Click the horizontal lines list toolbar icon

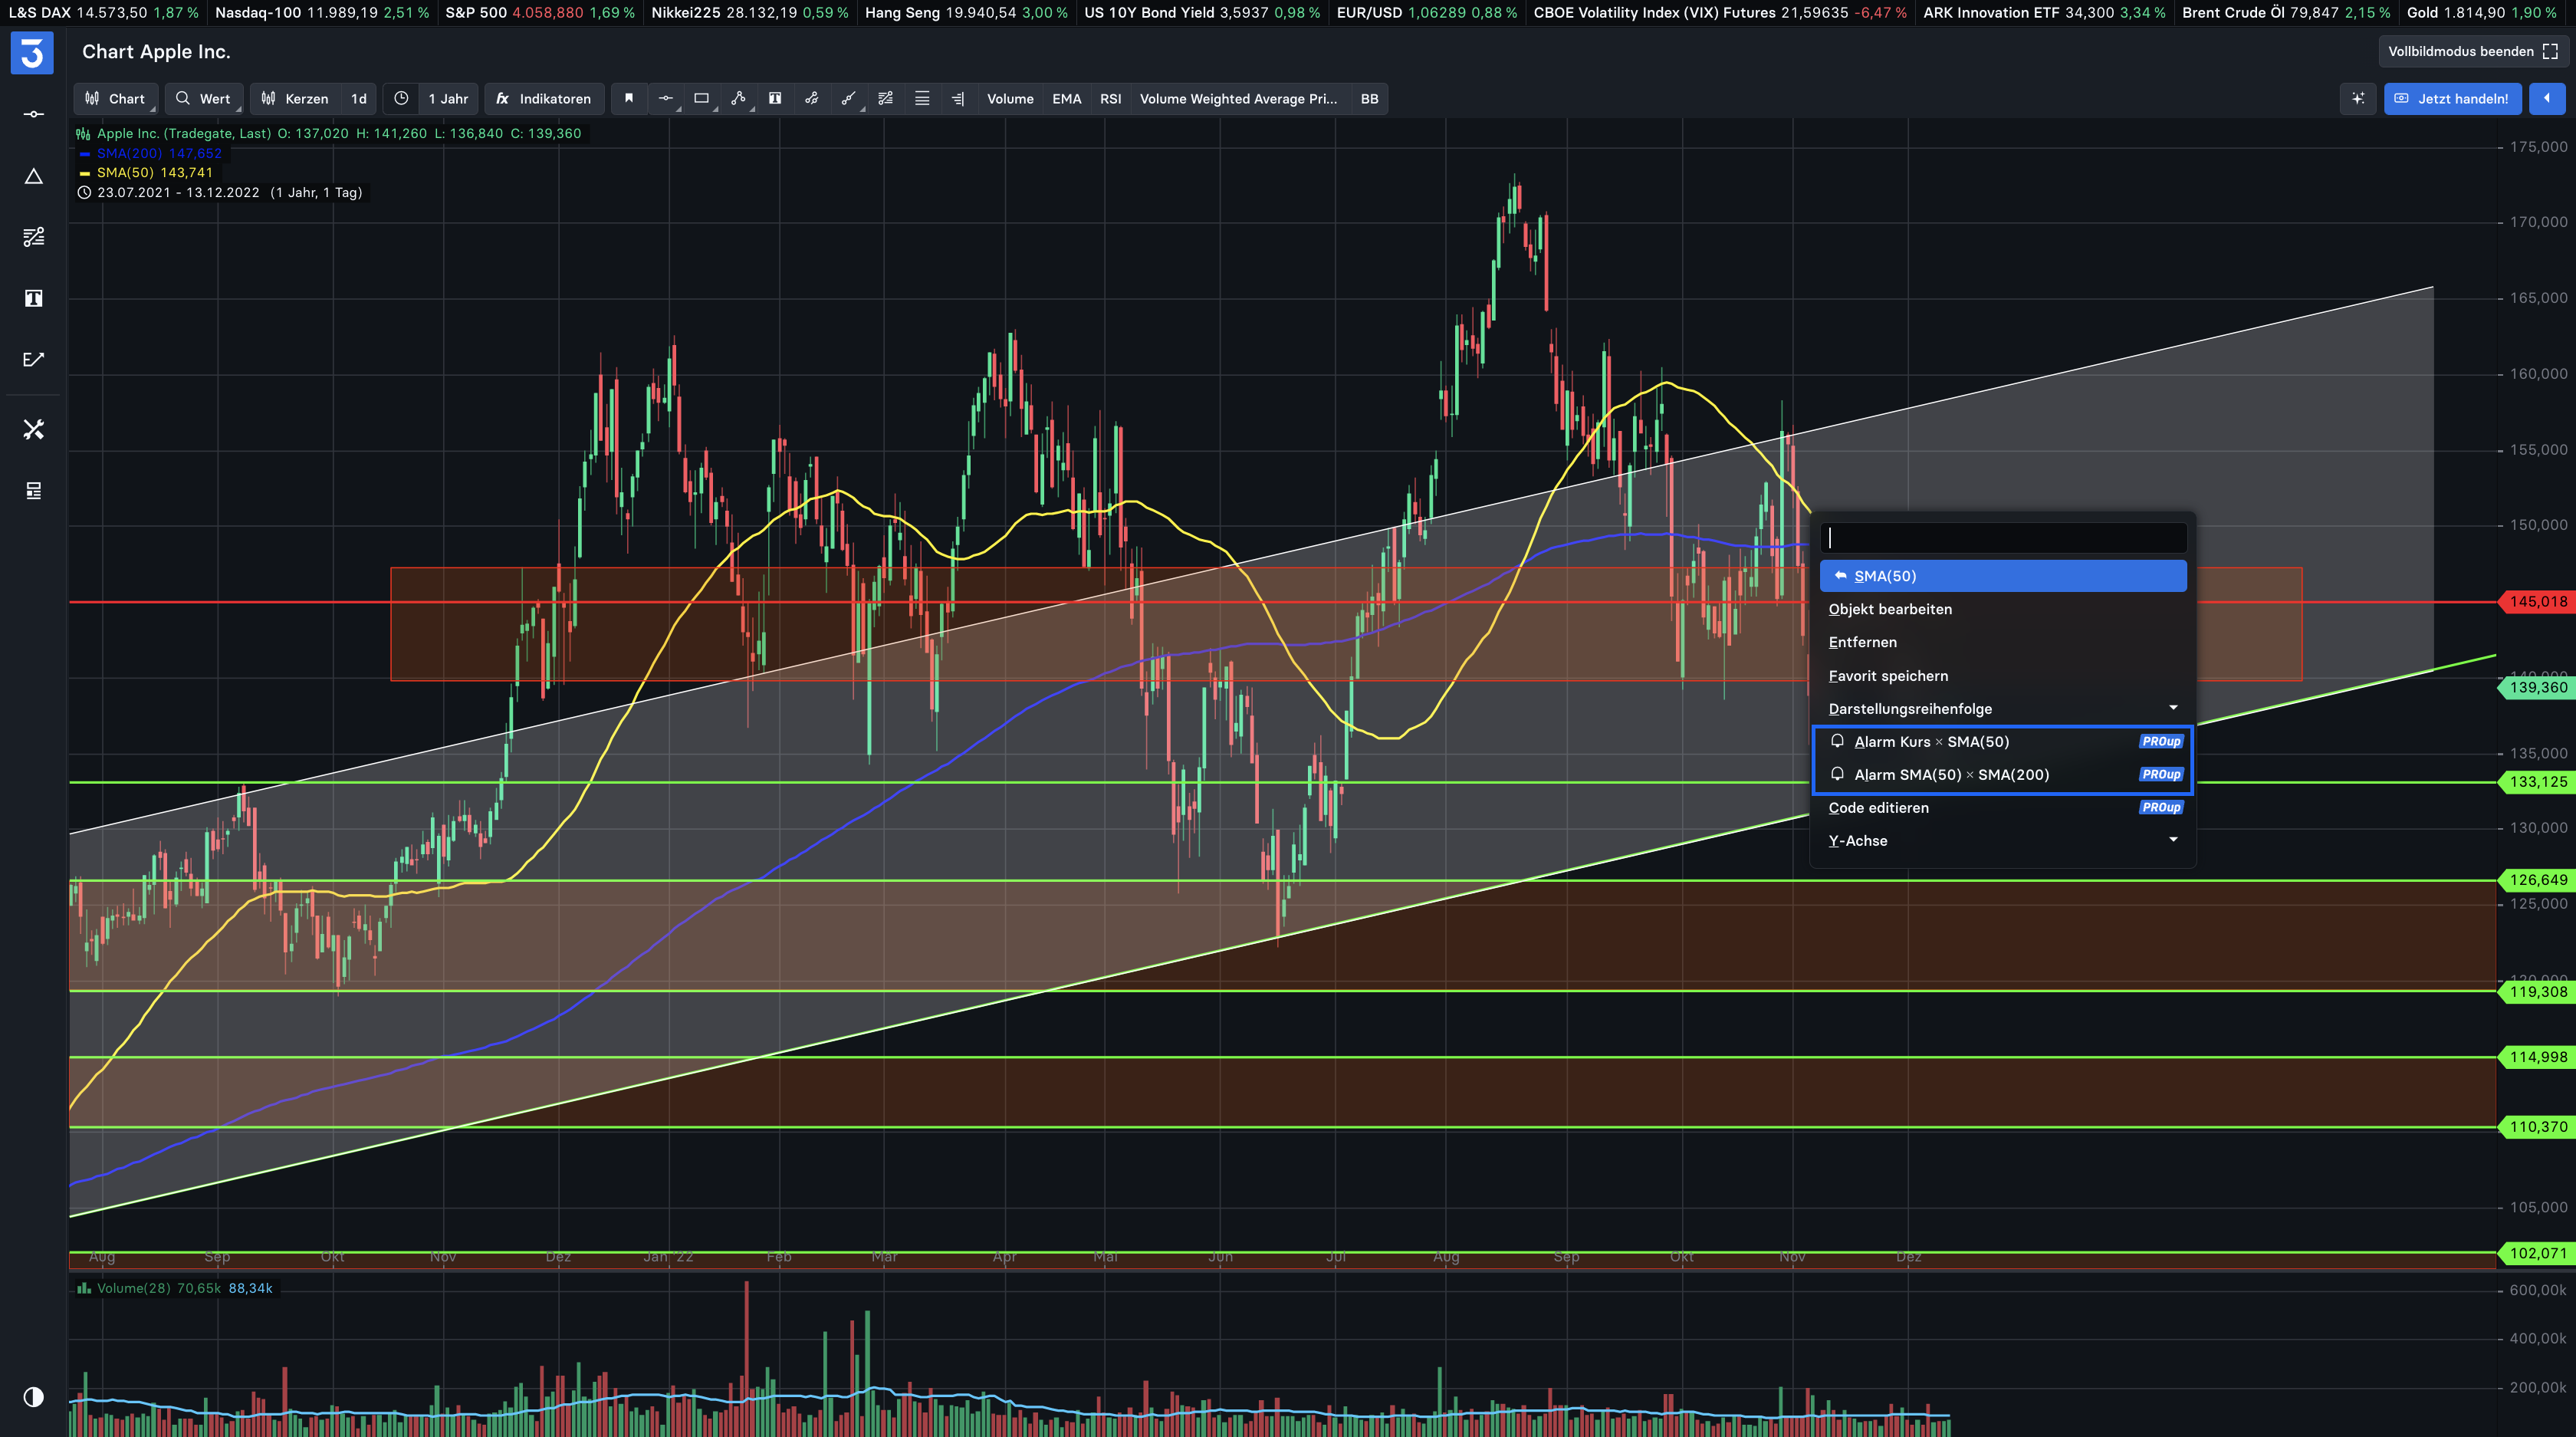(922, 98)
